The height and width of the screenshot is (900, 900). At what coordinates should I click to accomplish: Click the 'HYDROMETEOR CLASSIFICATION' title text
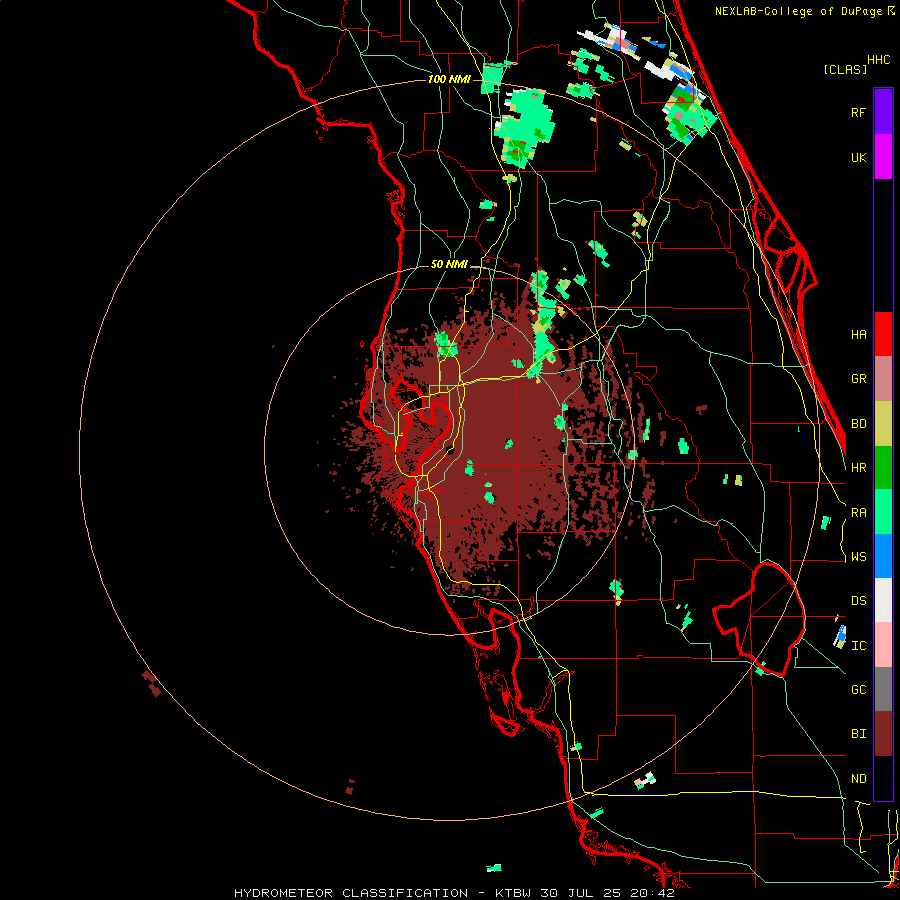(351, 893)
